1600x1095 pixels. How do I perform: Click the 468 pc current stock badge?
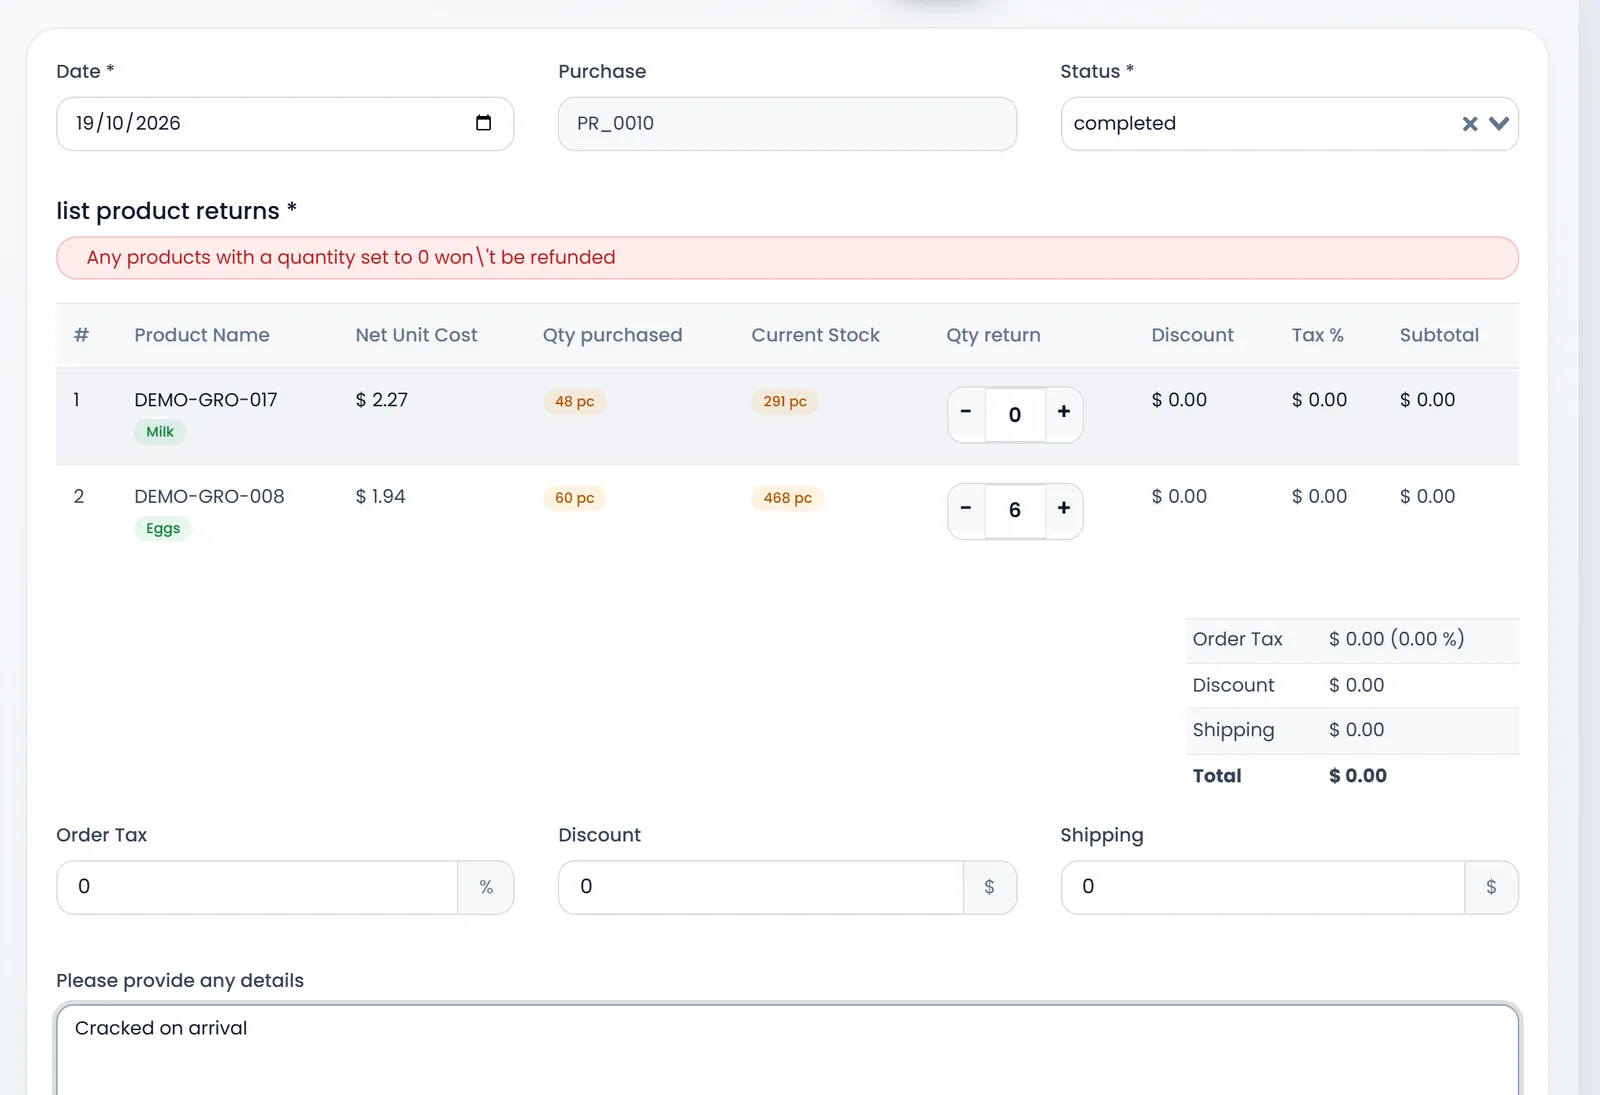click(x=788, y=498)
